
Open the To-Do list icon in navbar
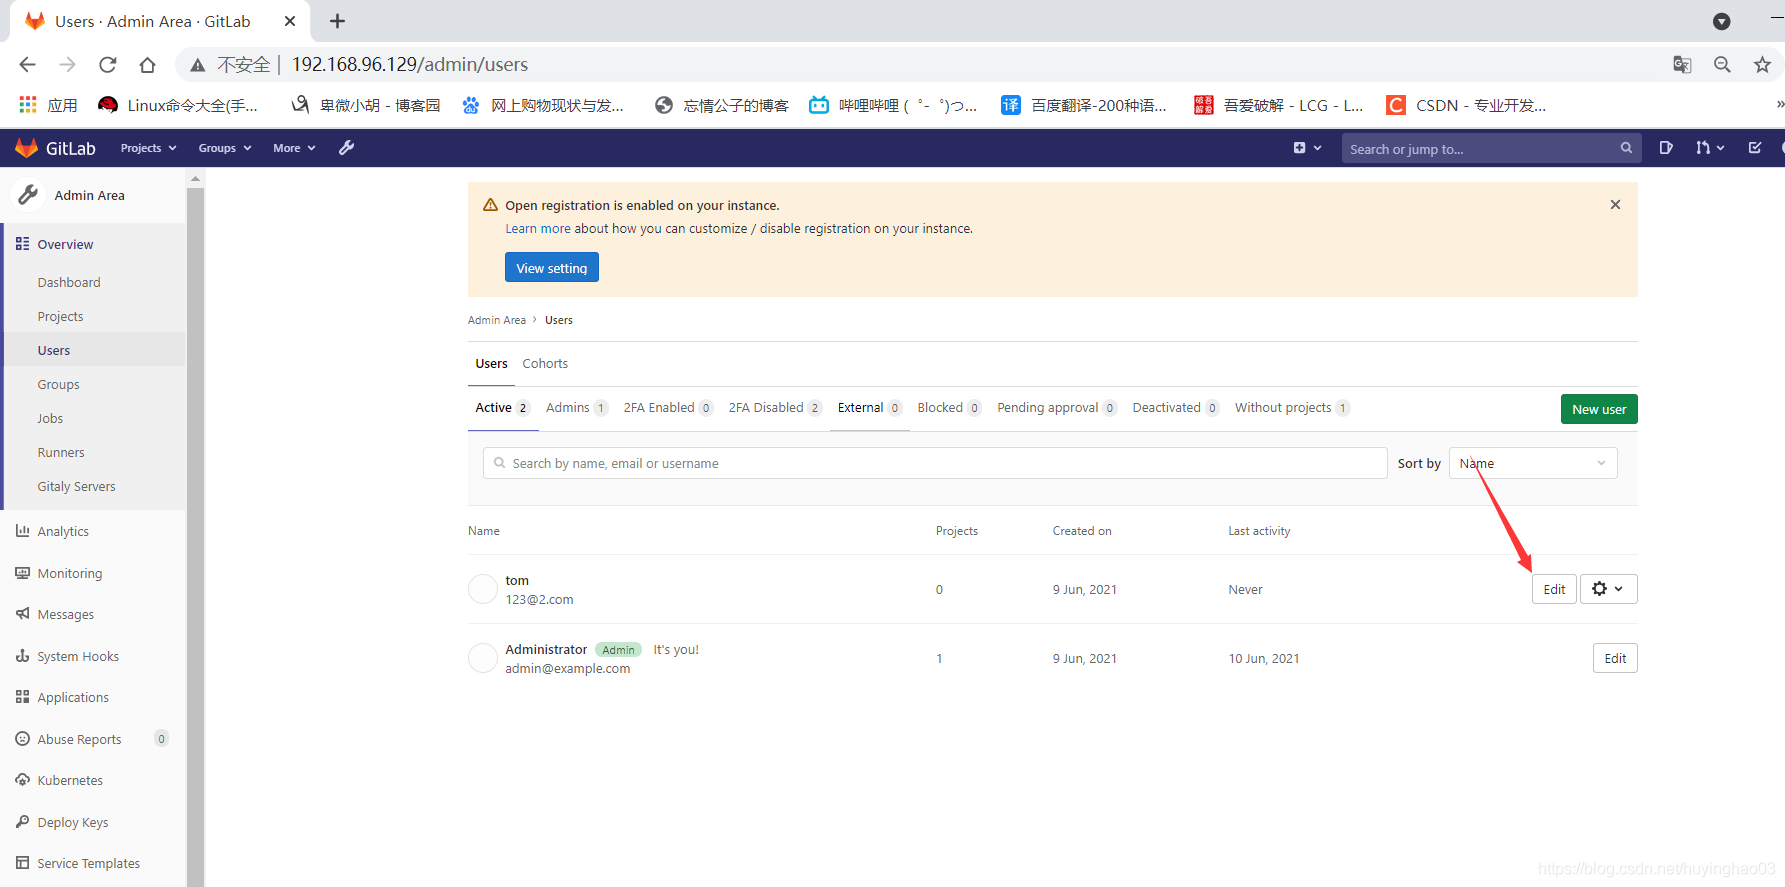(x=1755, y=148)
